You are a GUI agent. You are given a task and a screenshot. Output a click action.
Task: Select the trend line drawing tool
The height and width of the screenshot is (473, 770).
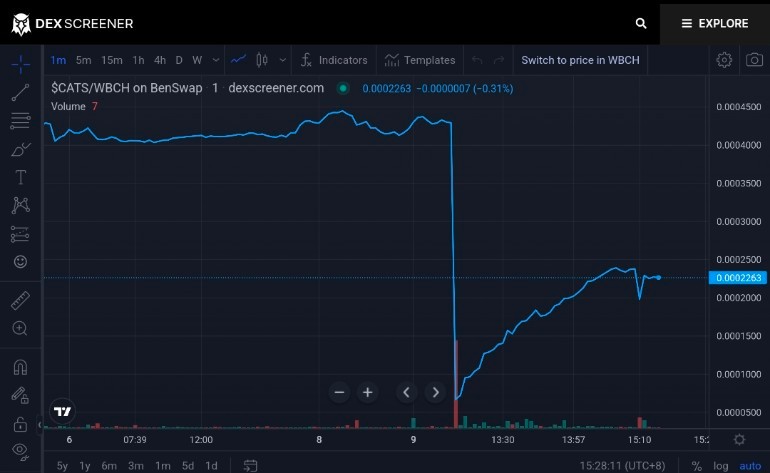click(x=20, y=92)
